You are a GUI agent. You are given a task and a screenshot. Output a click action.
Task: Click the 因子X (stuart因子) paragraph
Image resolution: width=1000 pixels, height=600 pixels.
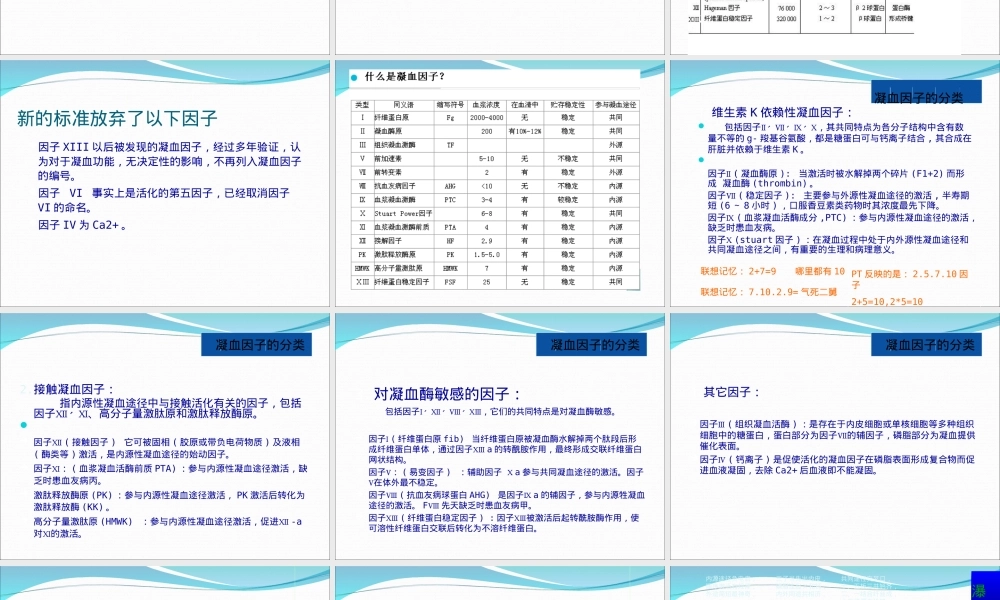[838, 244]
